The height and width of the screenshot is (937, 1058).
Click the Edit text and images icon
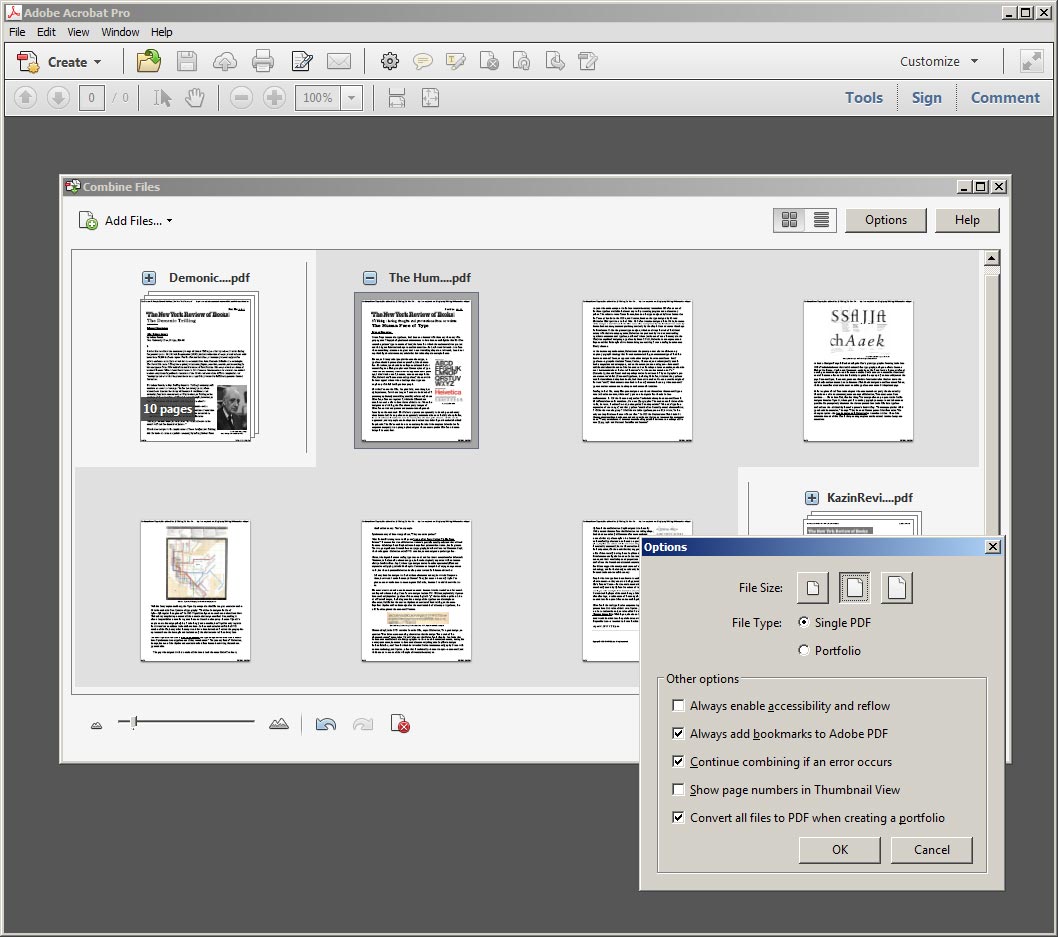click(302, 61)
